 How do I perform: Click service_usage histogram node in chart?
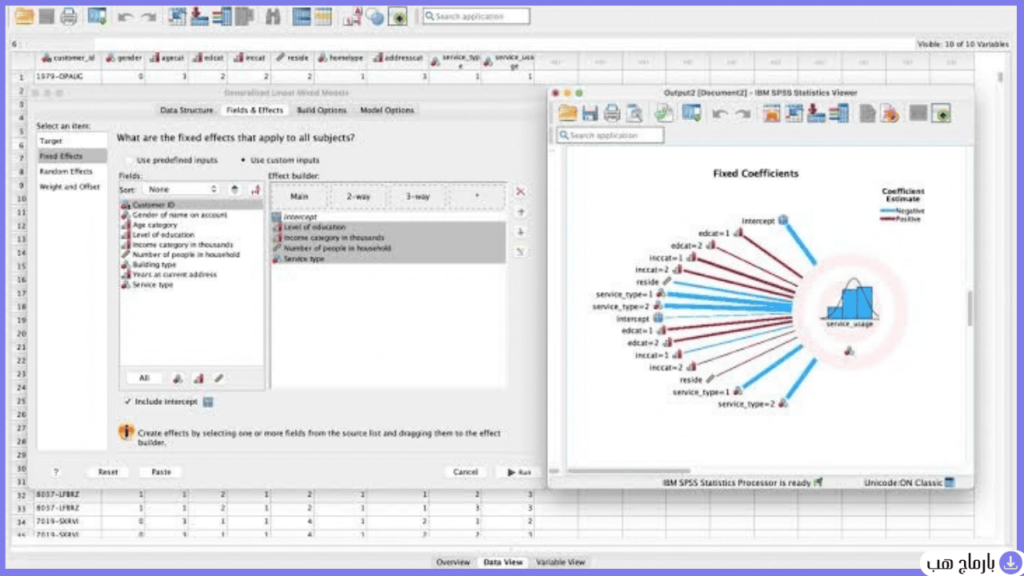[852, 303]
